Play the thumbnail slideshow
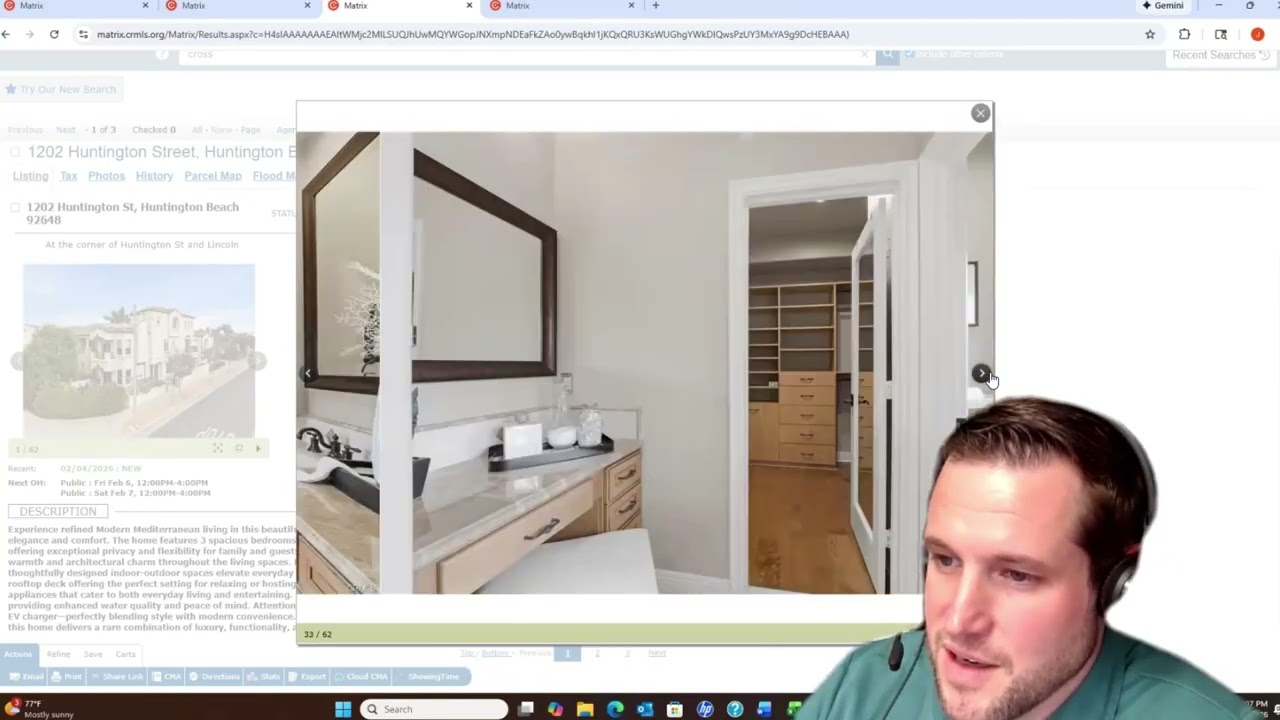The height and width of the screenshot is (720, 1280). pyautogui.click(x=258, y=448)
